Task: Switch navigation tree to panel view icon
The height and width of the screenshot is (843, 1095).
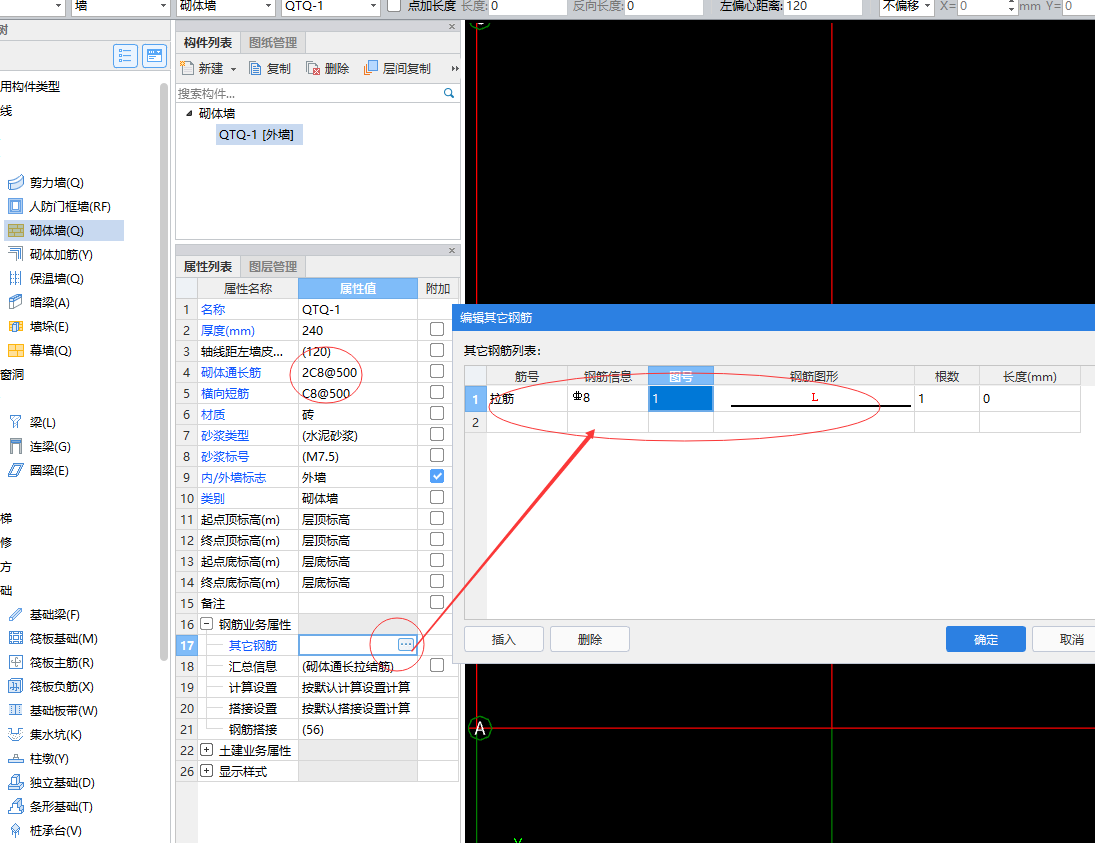Action: click(x=154, y=56)
